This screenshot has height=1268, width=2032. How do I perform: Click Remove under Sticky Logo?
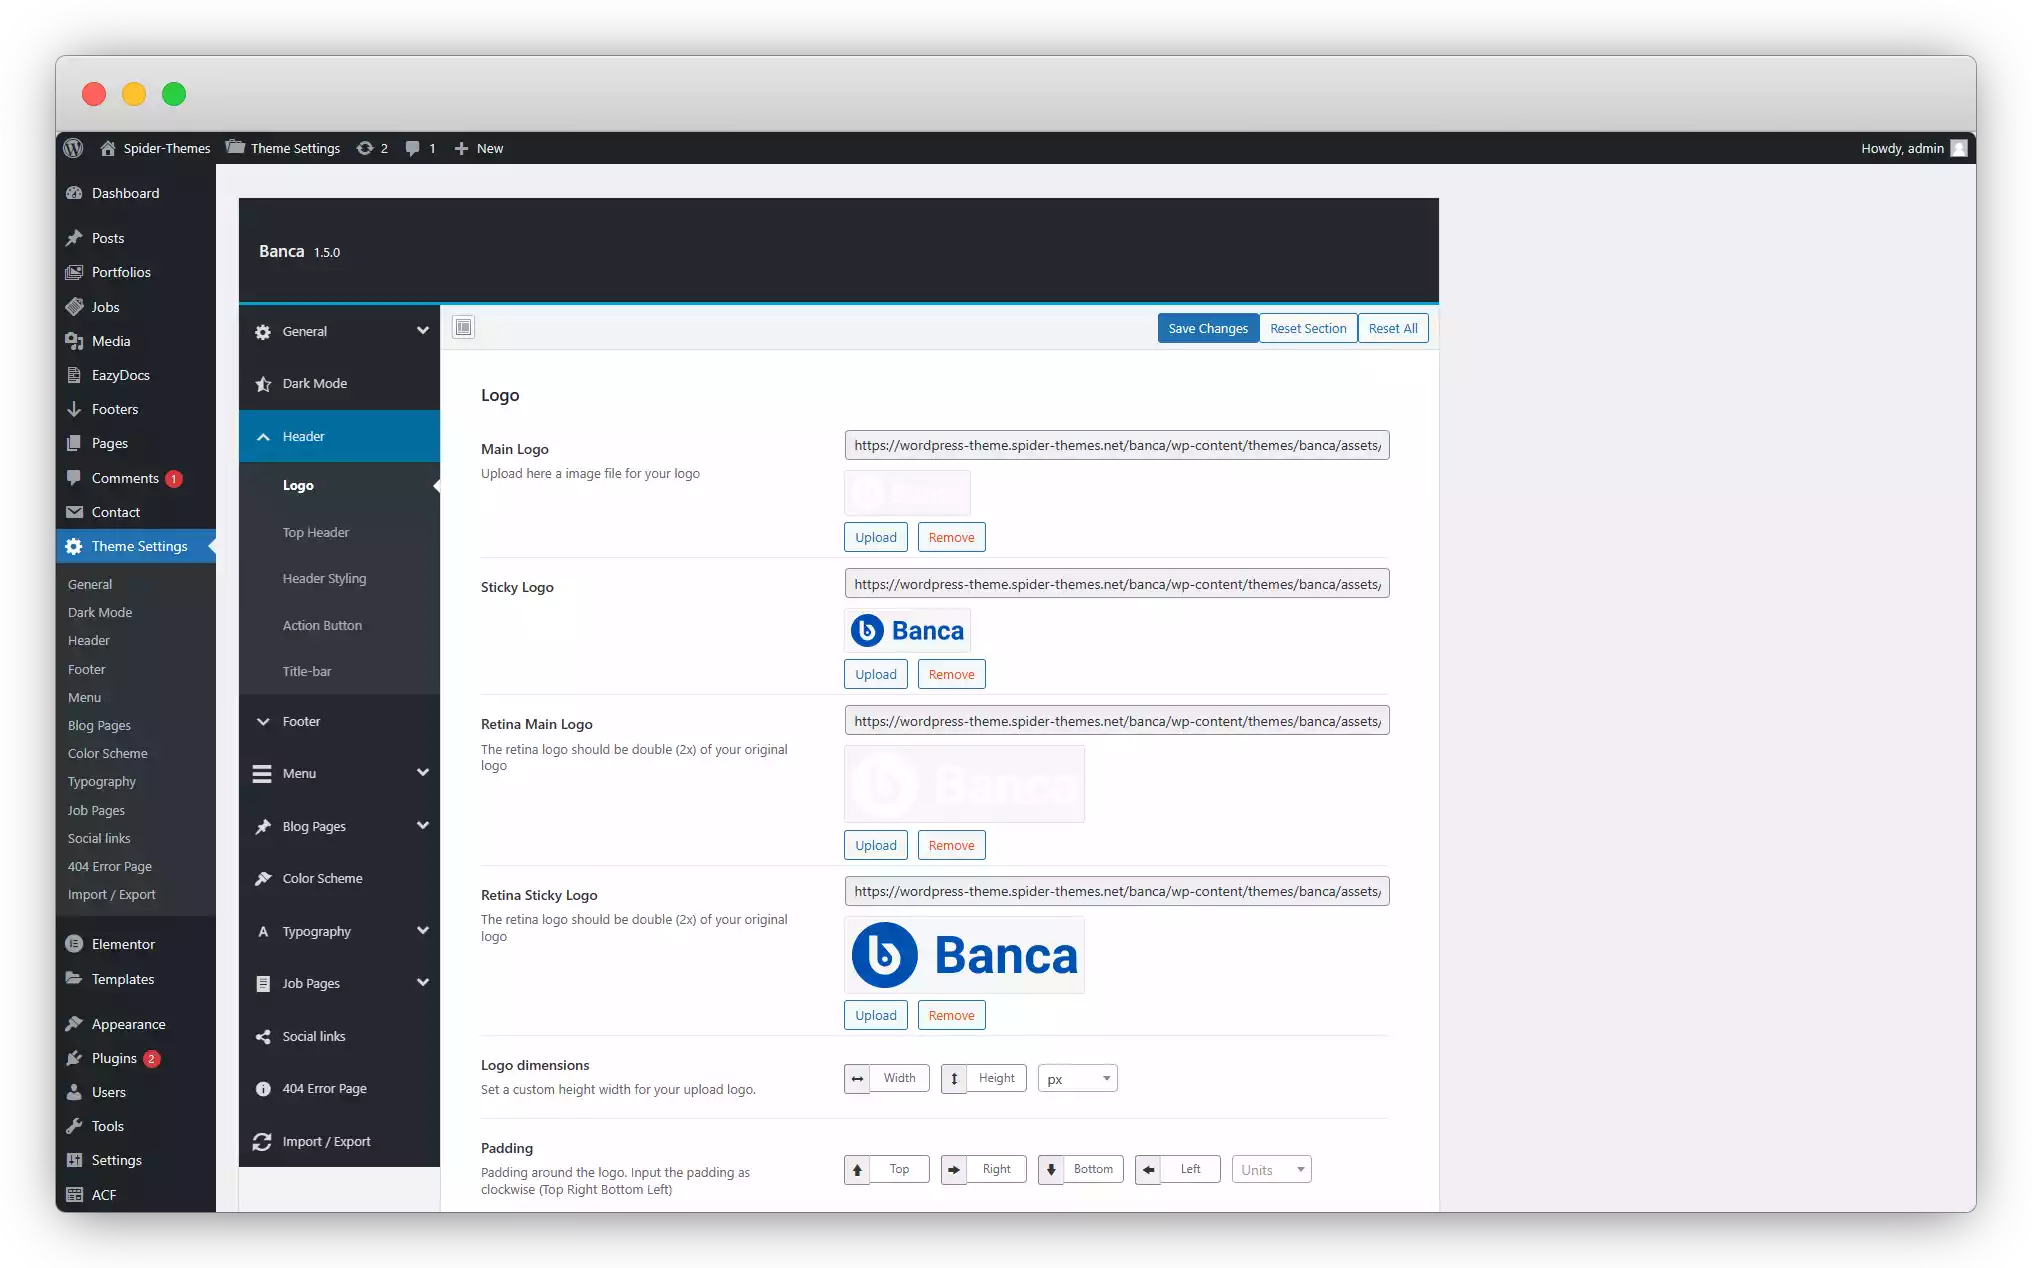pyautogui.click(x=951, y=674)
